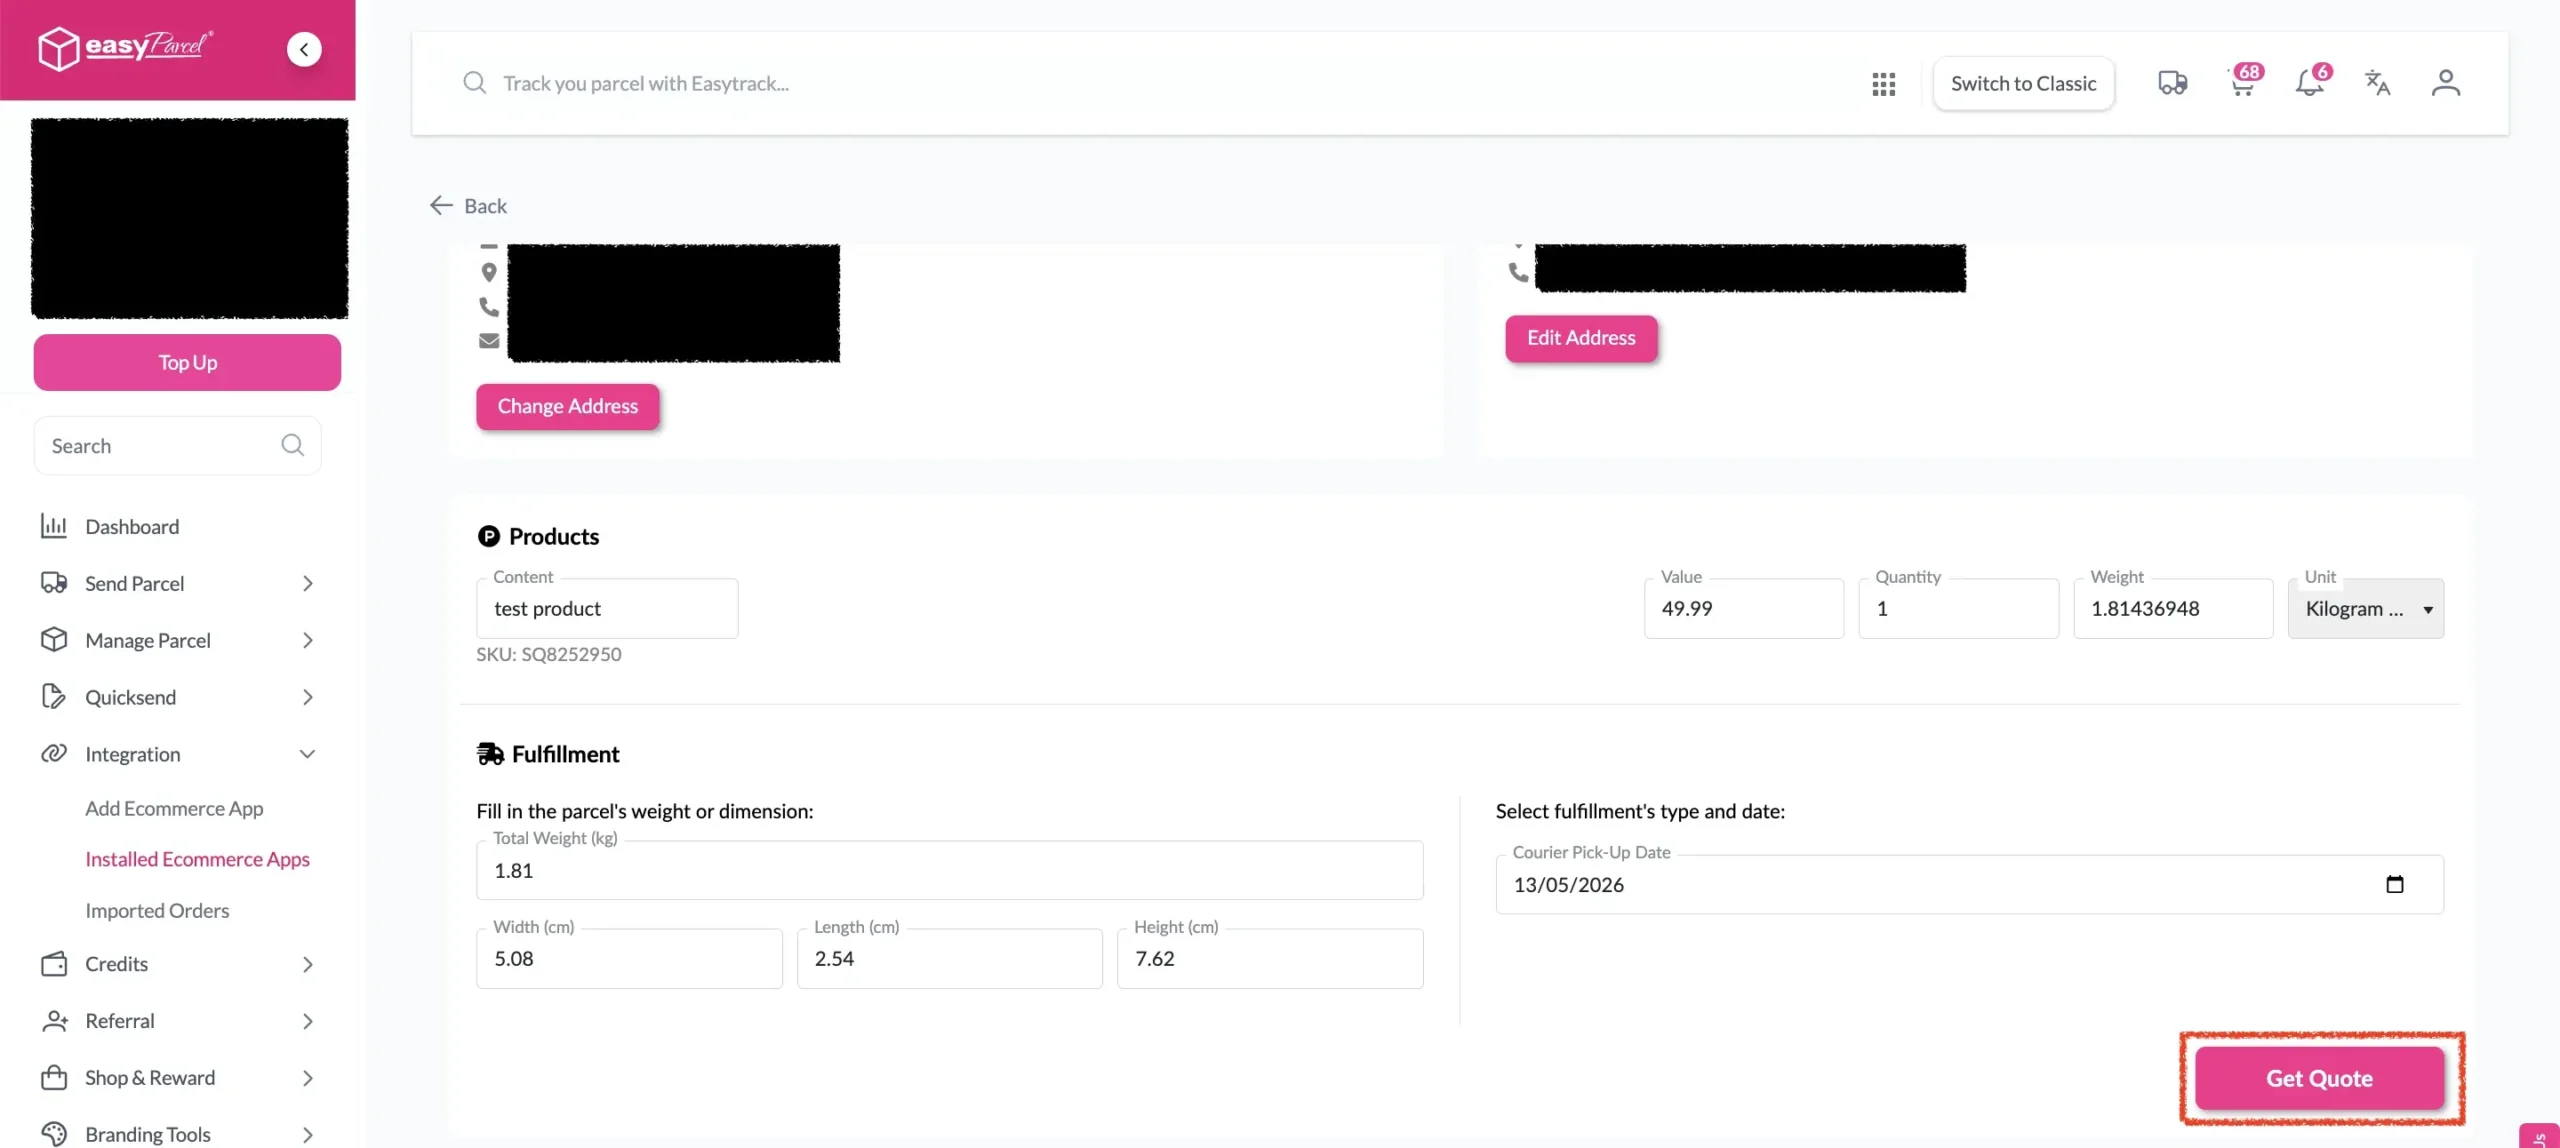Open the language translation menu

tap(2377, 83)
